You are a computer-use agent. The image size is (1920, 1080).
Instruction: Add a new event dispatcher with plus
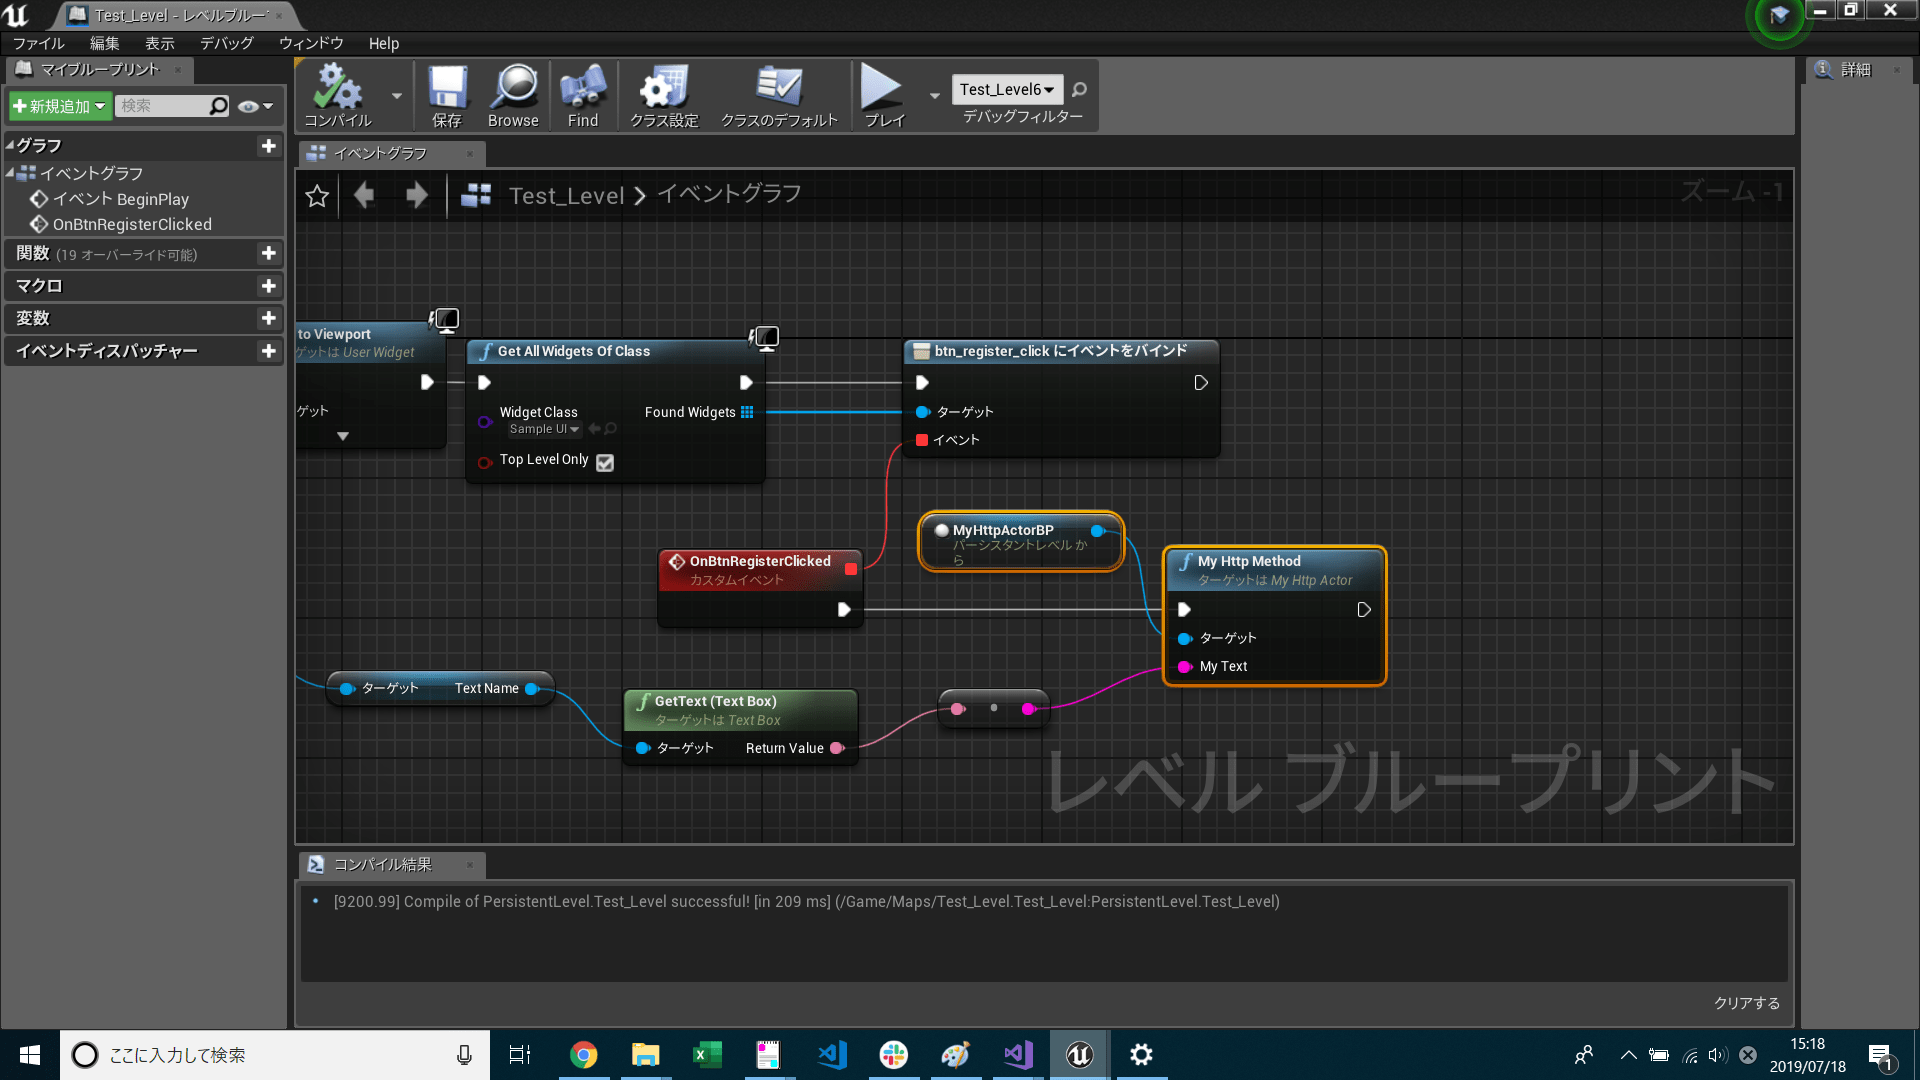coord(268,351)
